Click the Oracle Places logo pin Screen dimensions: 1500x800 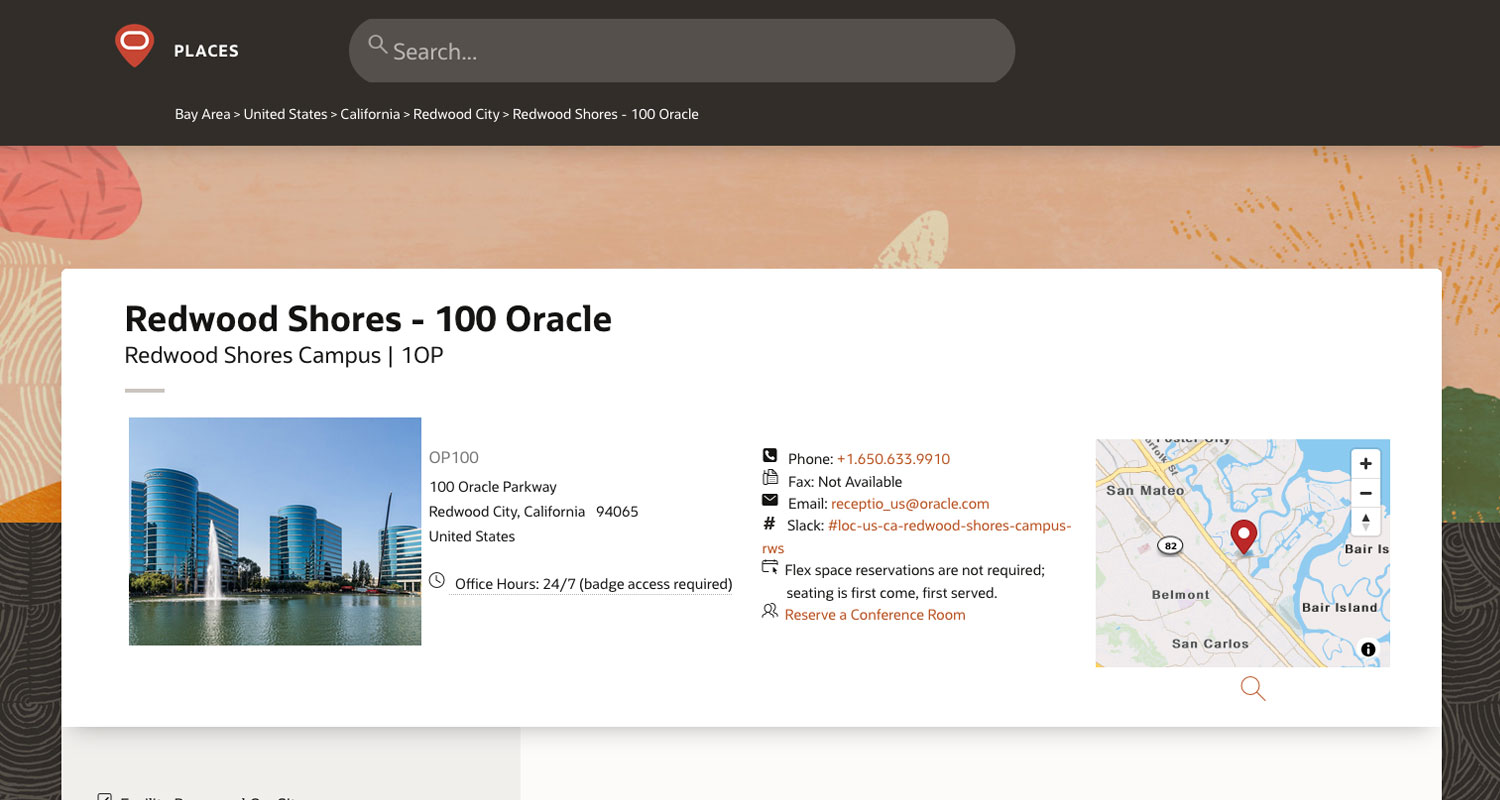click(x=134, y=45)
